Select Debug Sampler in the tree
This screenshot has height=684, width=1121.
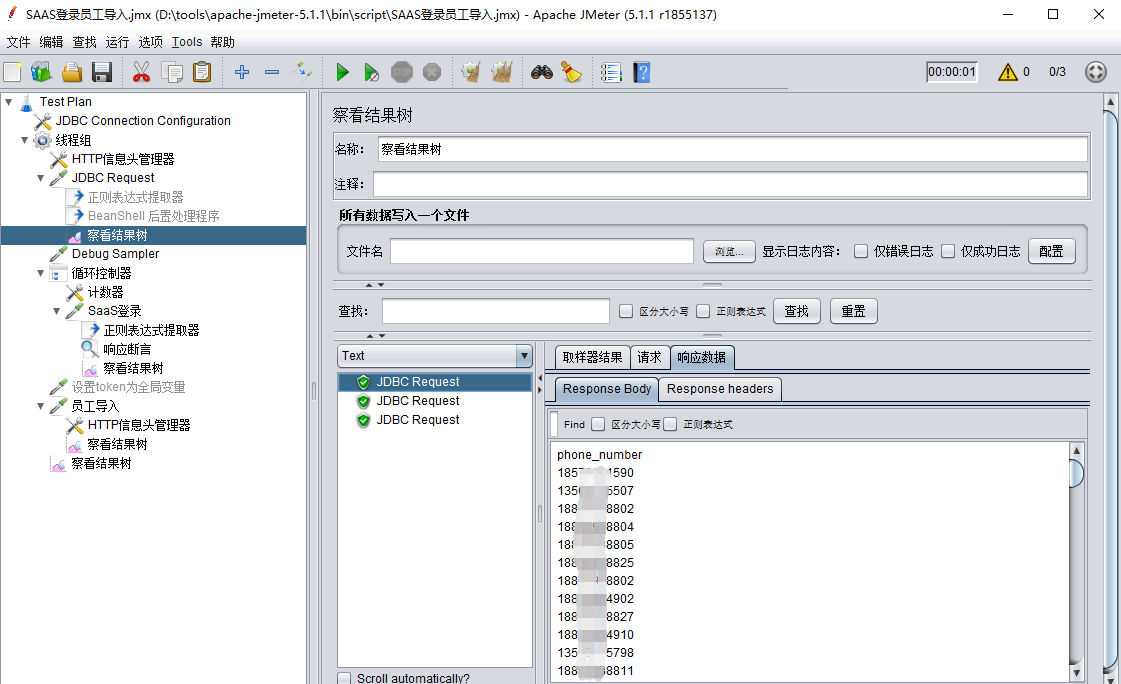coord(115,254)
